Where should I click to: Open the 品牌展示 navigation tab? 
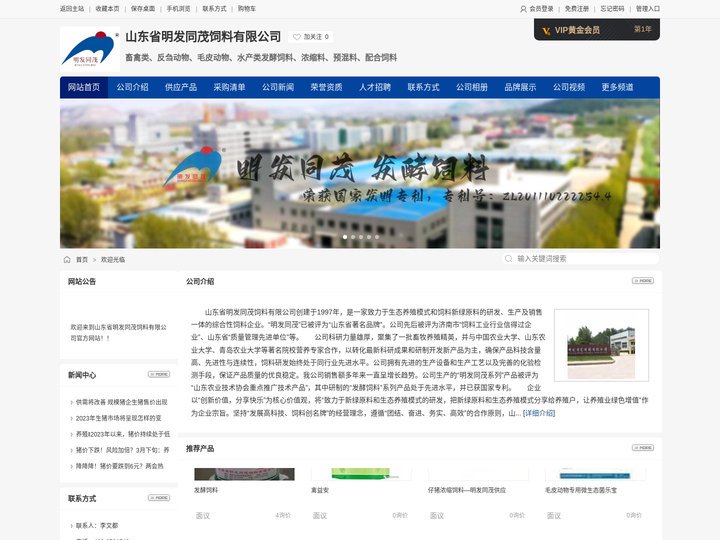pyautogui.click(x=520, y=87)
